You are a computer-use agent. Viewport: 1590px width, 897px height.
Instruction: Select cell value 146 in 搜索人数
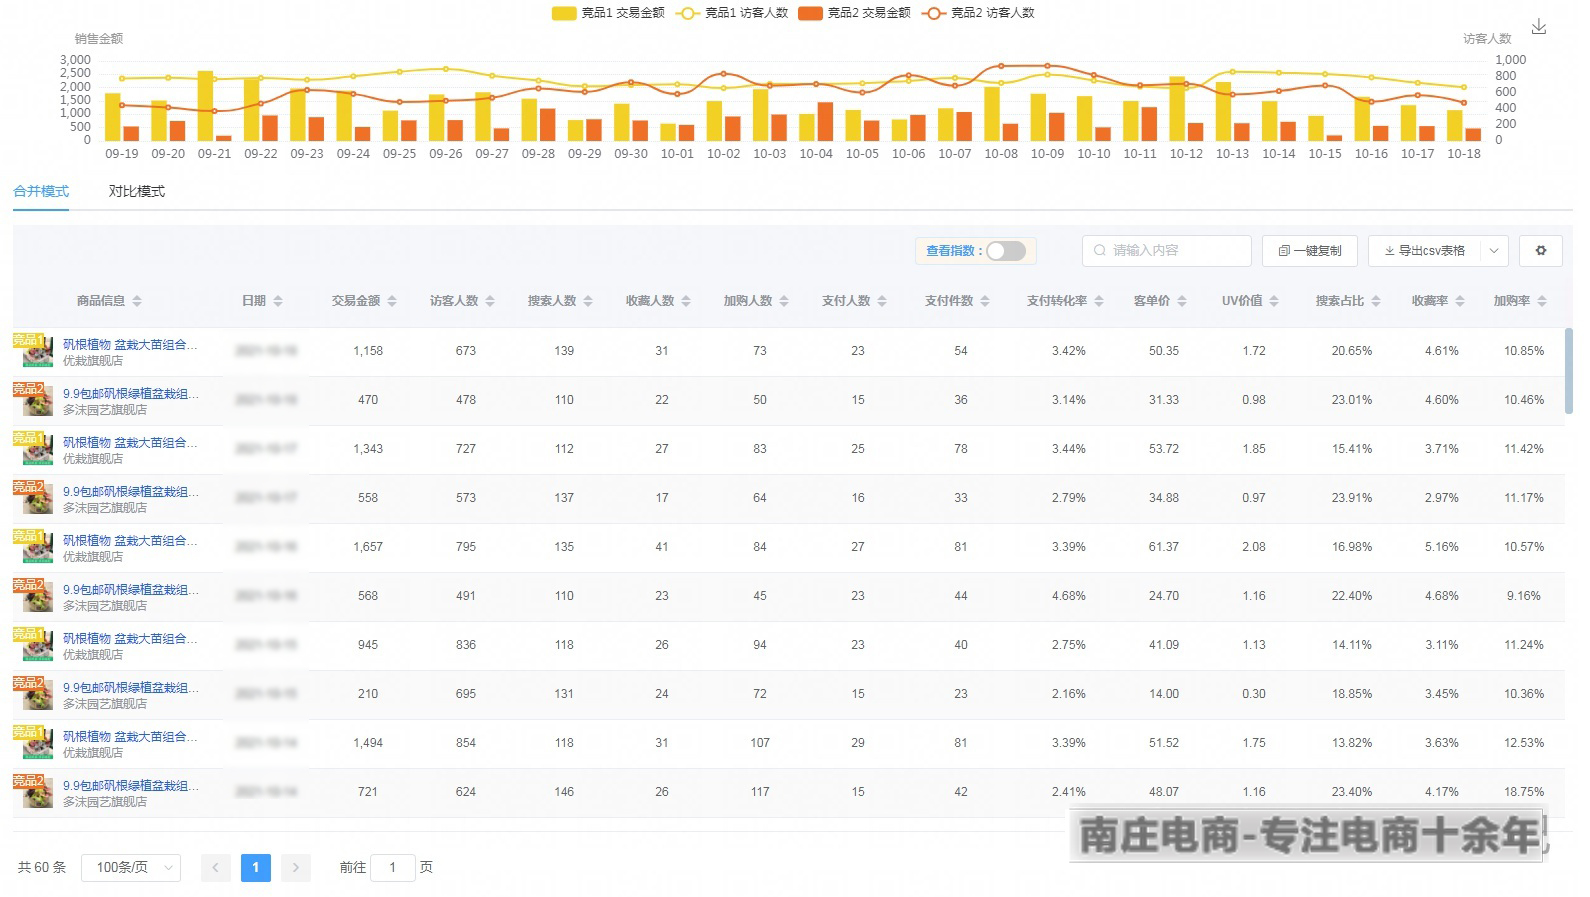coord(564,792)
